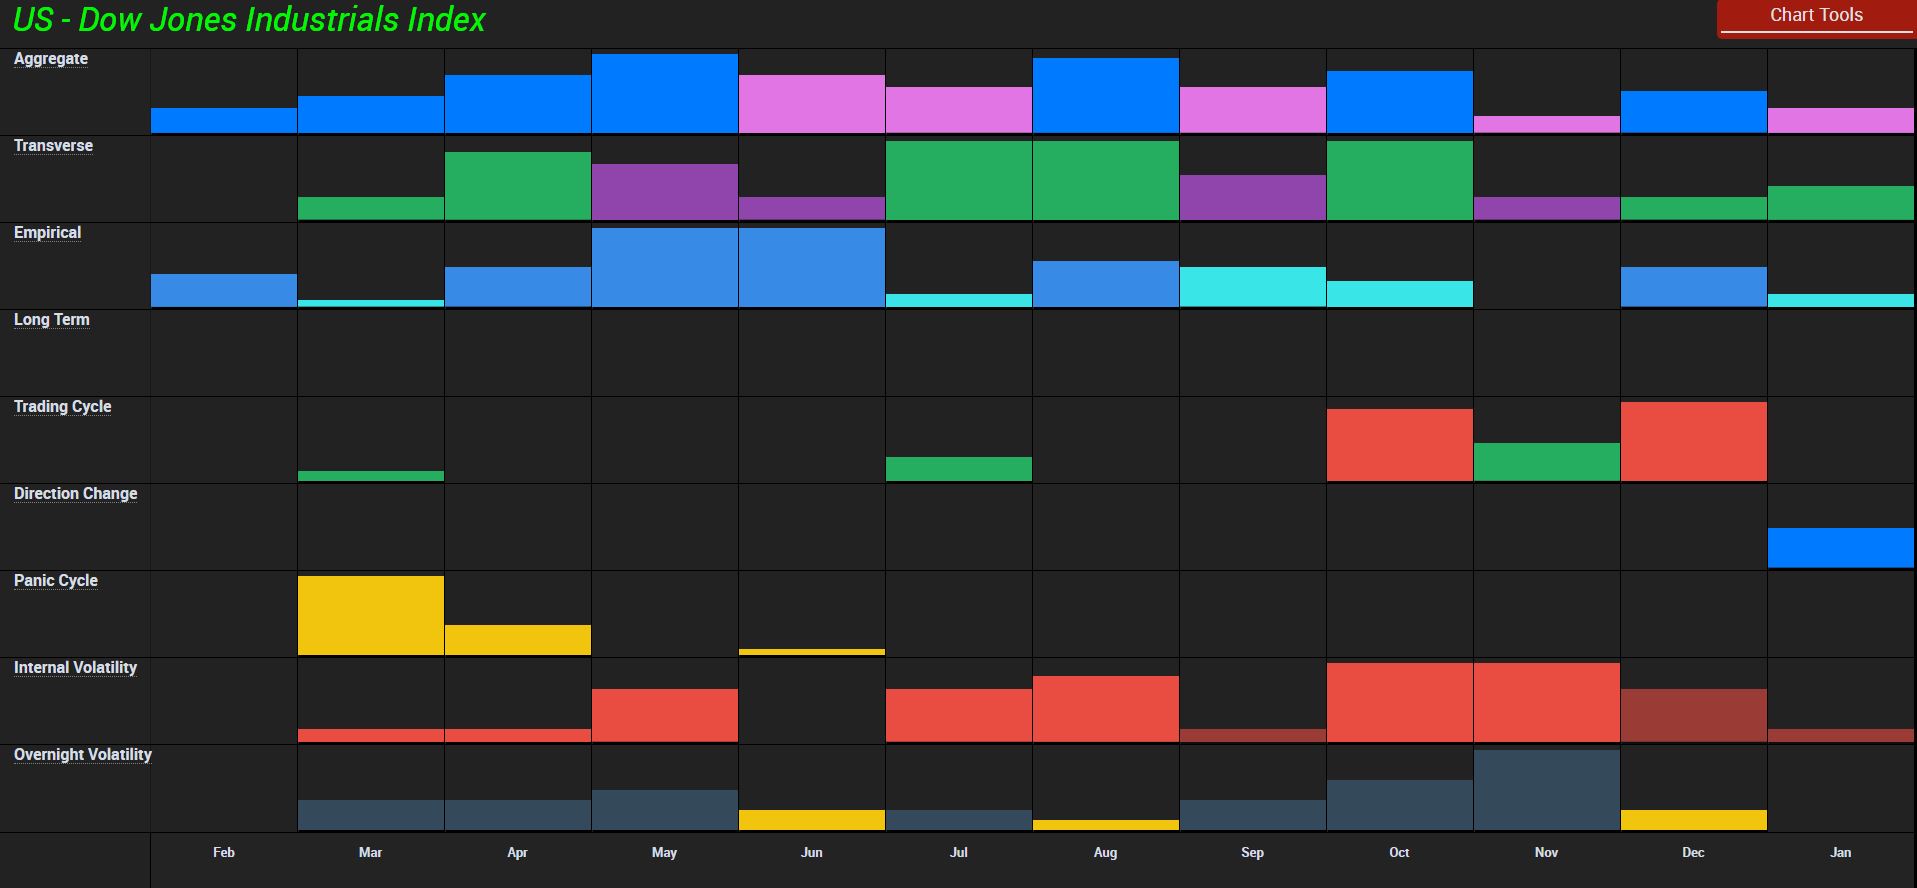Select the Aggregate bar for November
1917x888 pixels.
[1547, 125]
